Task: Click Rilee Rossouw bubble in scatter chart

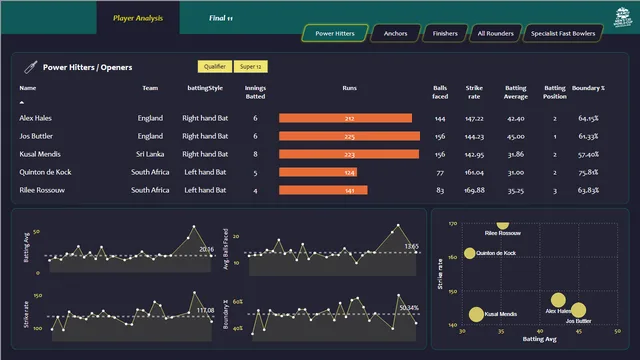Action: coord(502,225)
